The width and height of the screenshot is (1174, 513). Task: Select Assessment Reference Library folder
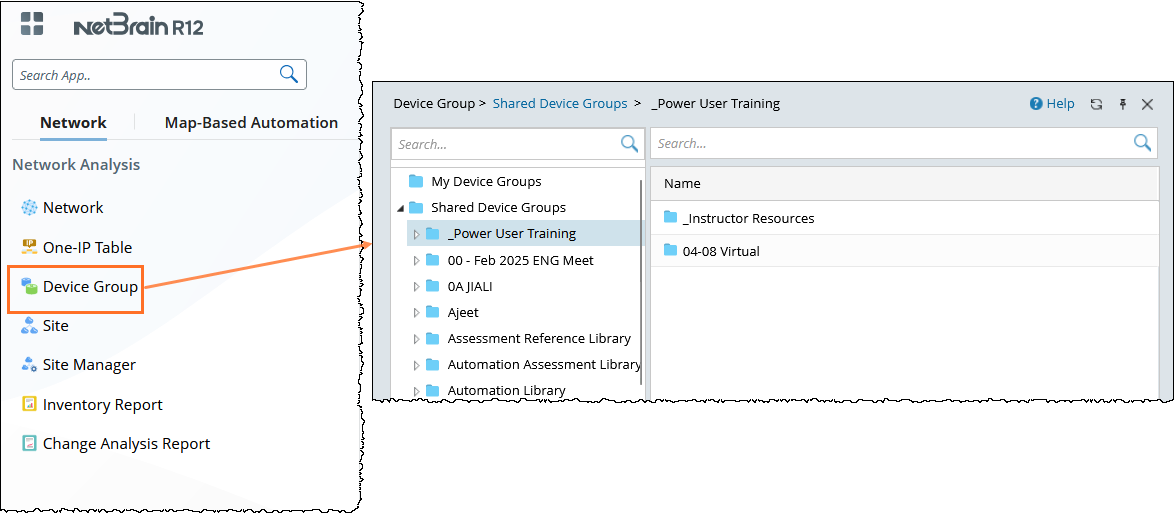(539, 339)
